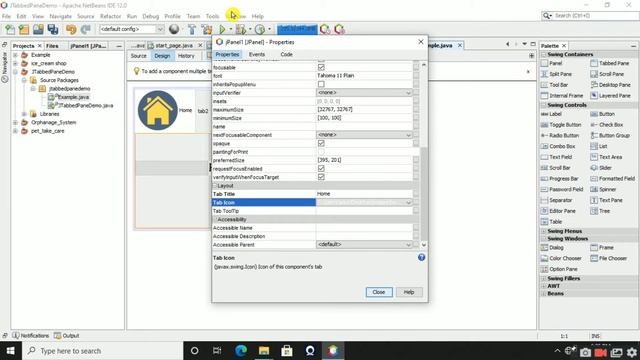
Task: Click the Properties dialog vertical scrollbar
Action: 424,194
